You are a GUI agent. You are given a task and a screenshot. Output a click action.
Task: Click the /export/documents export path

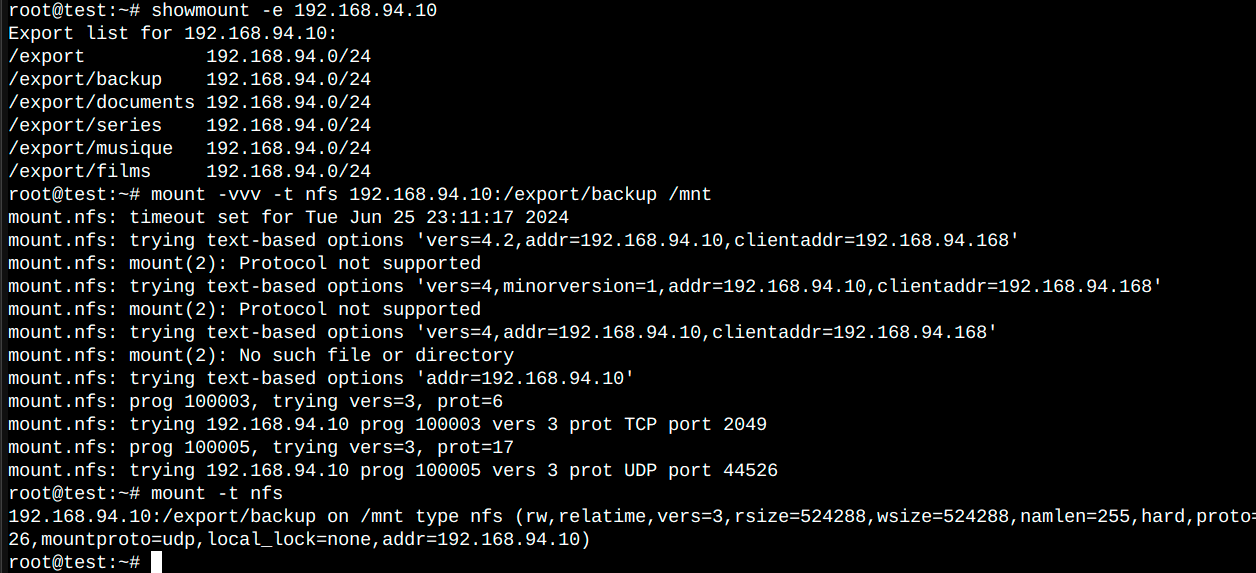(101, 103)
